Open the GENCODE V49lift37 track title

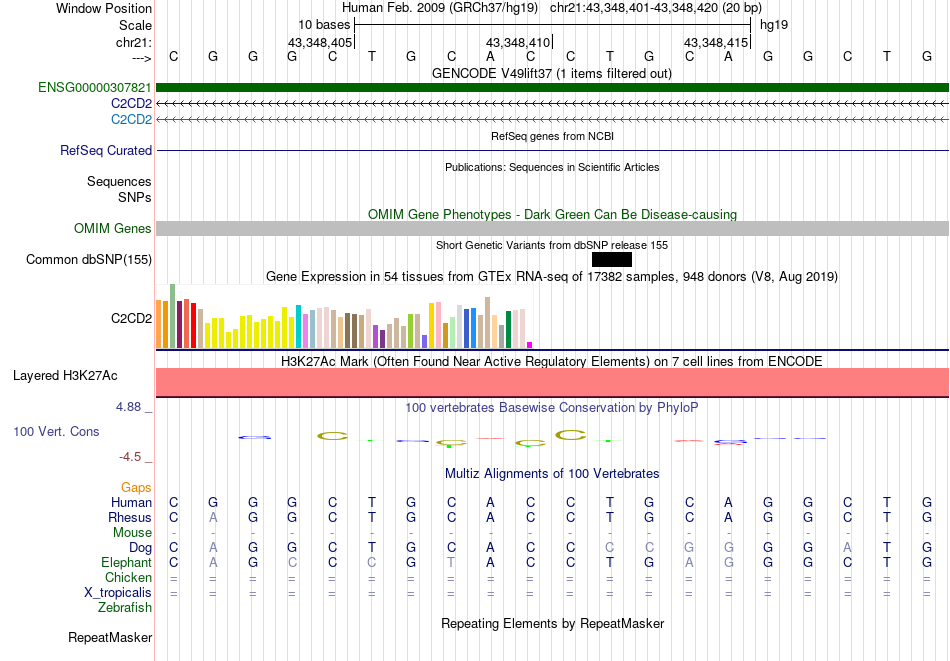click(551, 73)
